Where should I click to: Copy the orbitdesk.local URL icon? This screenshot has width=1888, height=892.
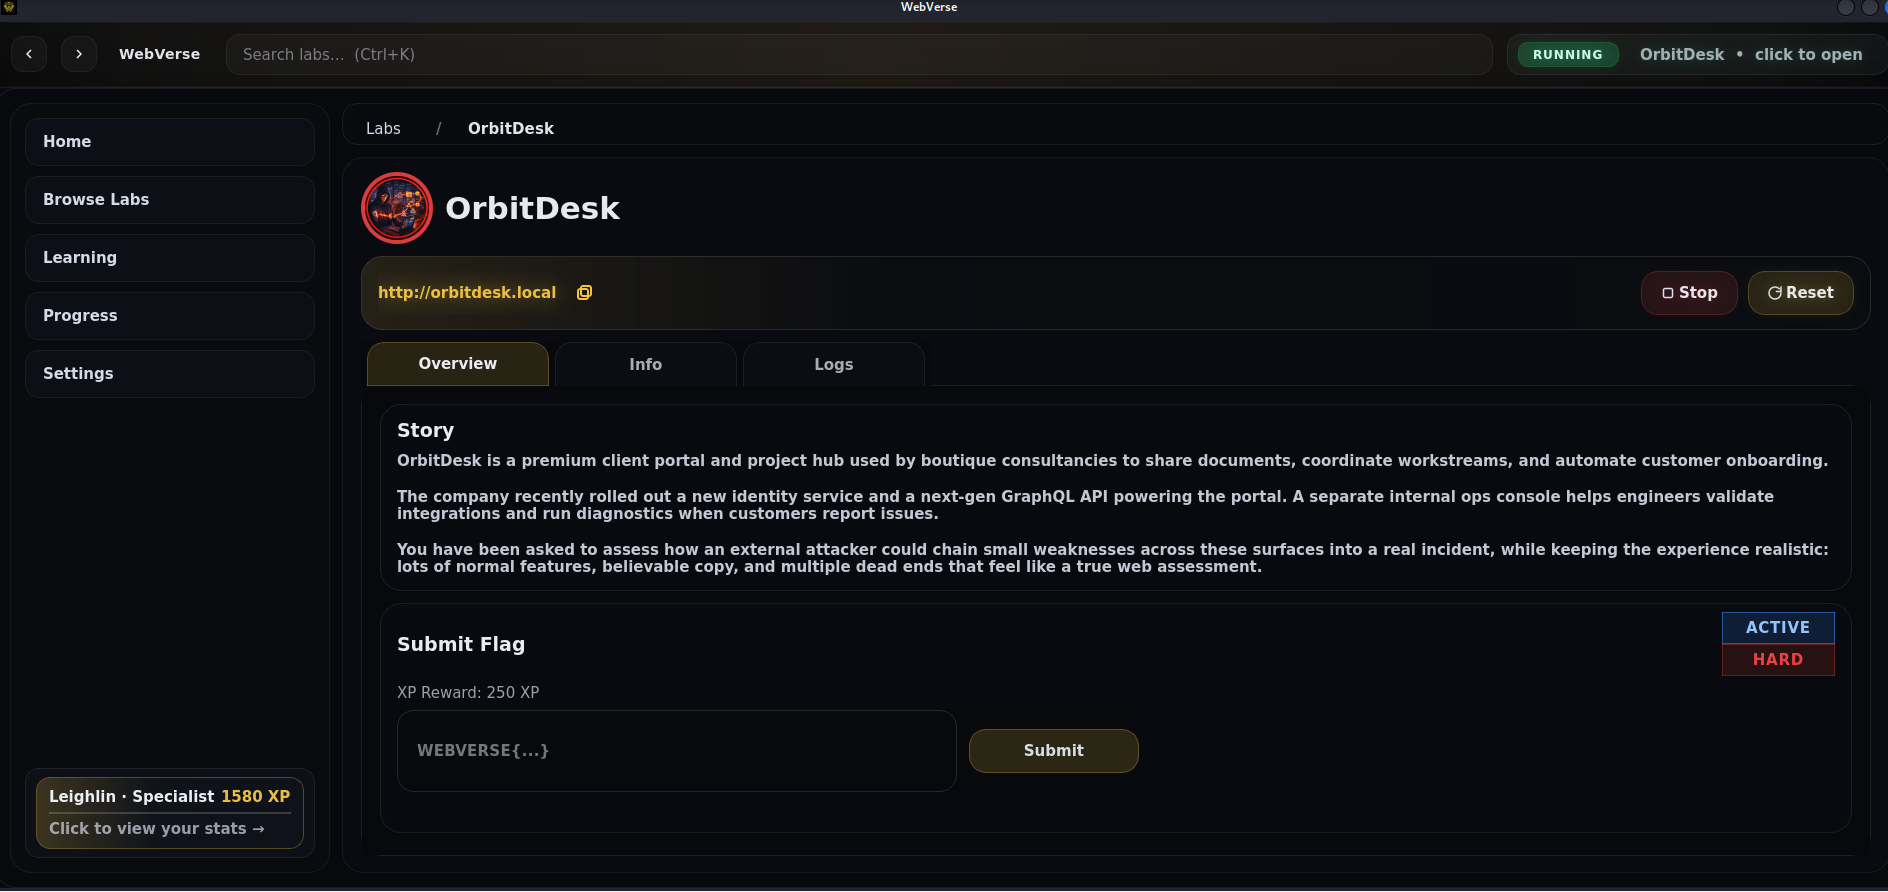[x=584, y=293]
